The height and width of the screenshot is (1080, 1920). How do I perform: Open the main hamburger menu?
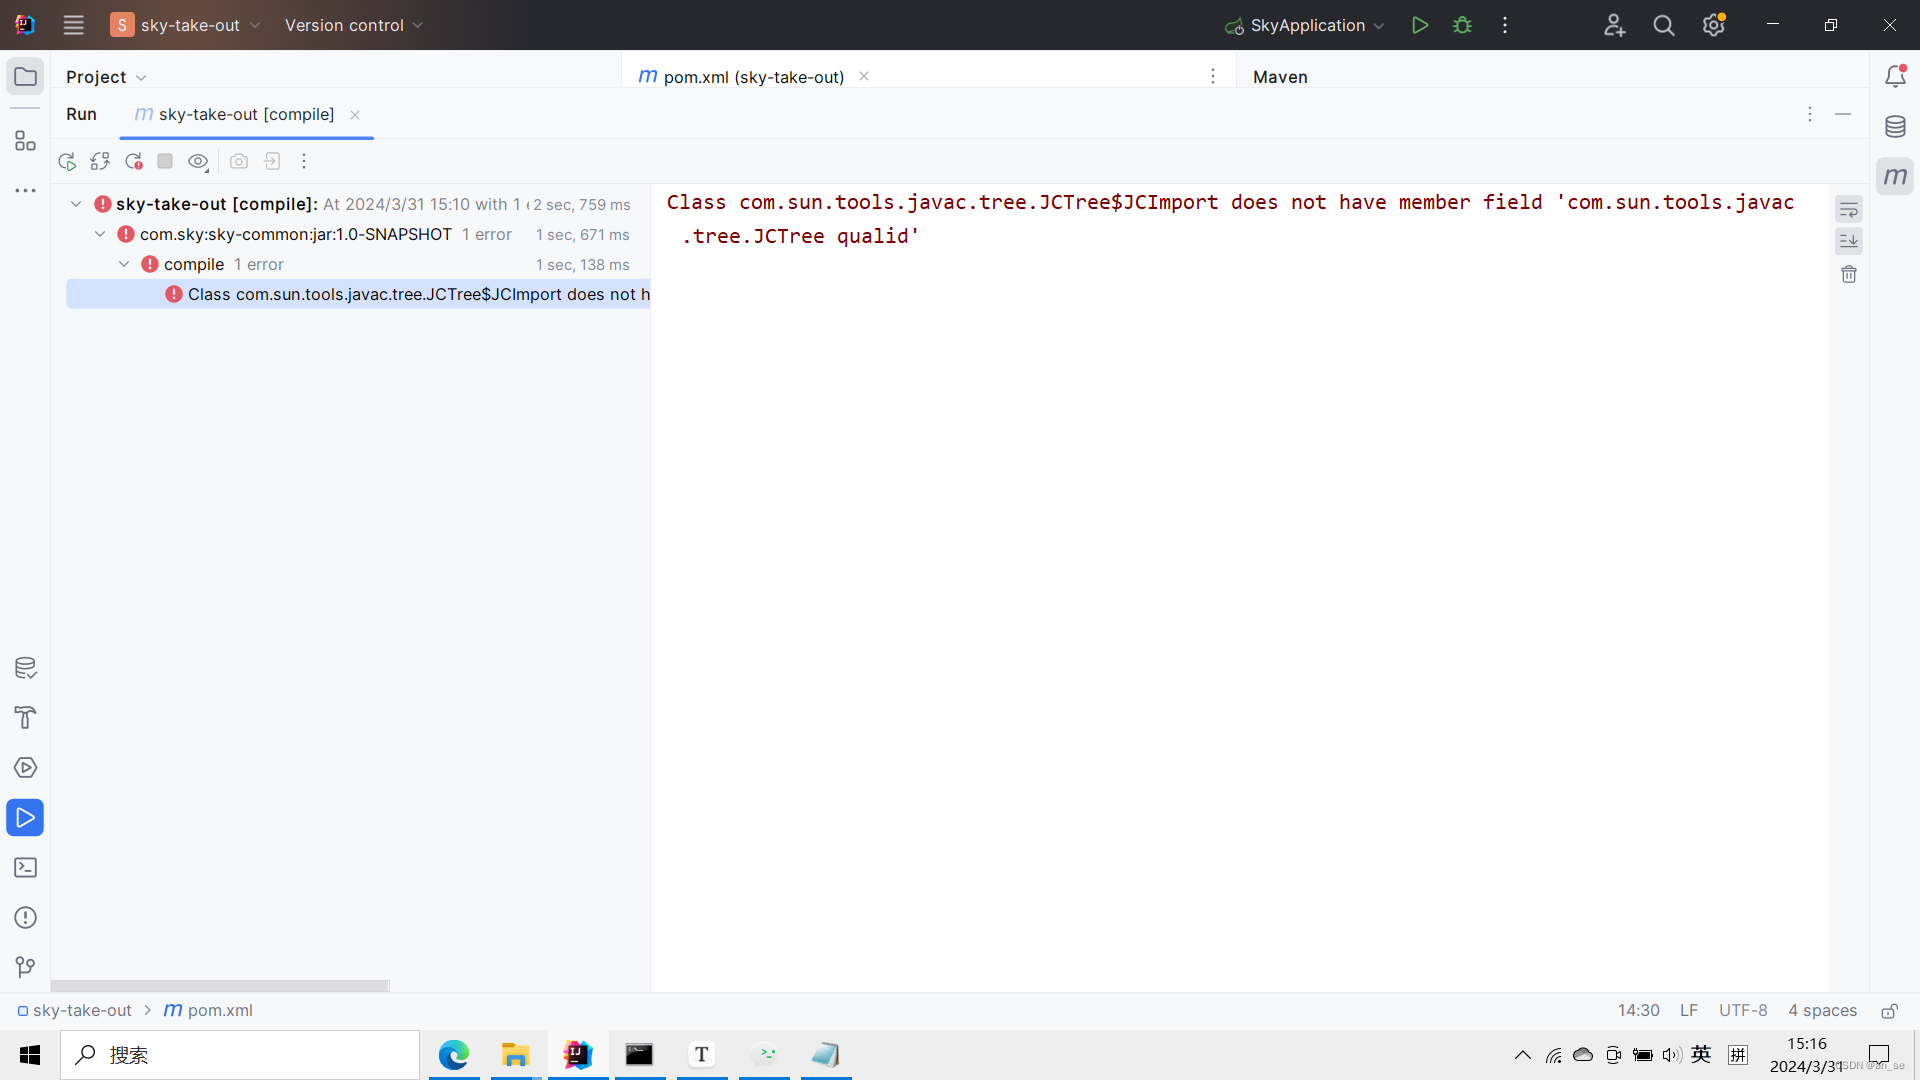click(73, 25)
